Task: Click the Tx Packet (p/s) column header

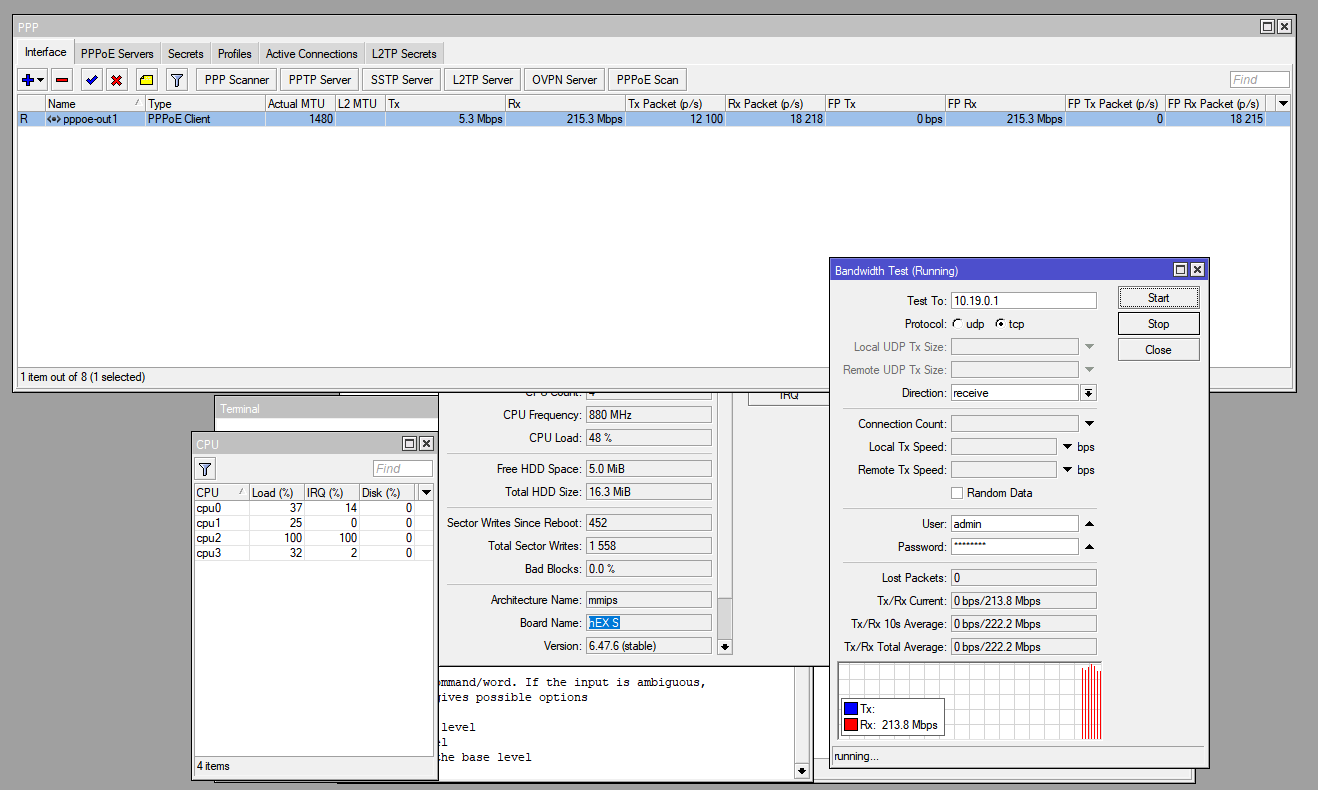Action: pyautogui.click(x=675, y=103)
